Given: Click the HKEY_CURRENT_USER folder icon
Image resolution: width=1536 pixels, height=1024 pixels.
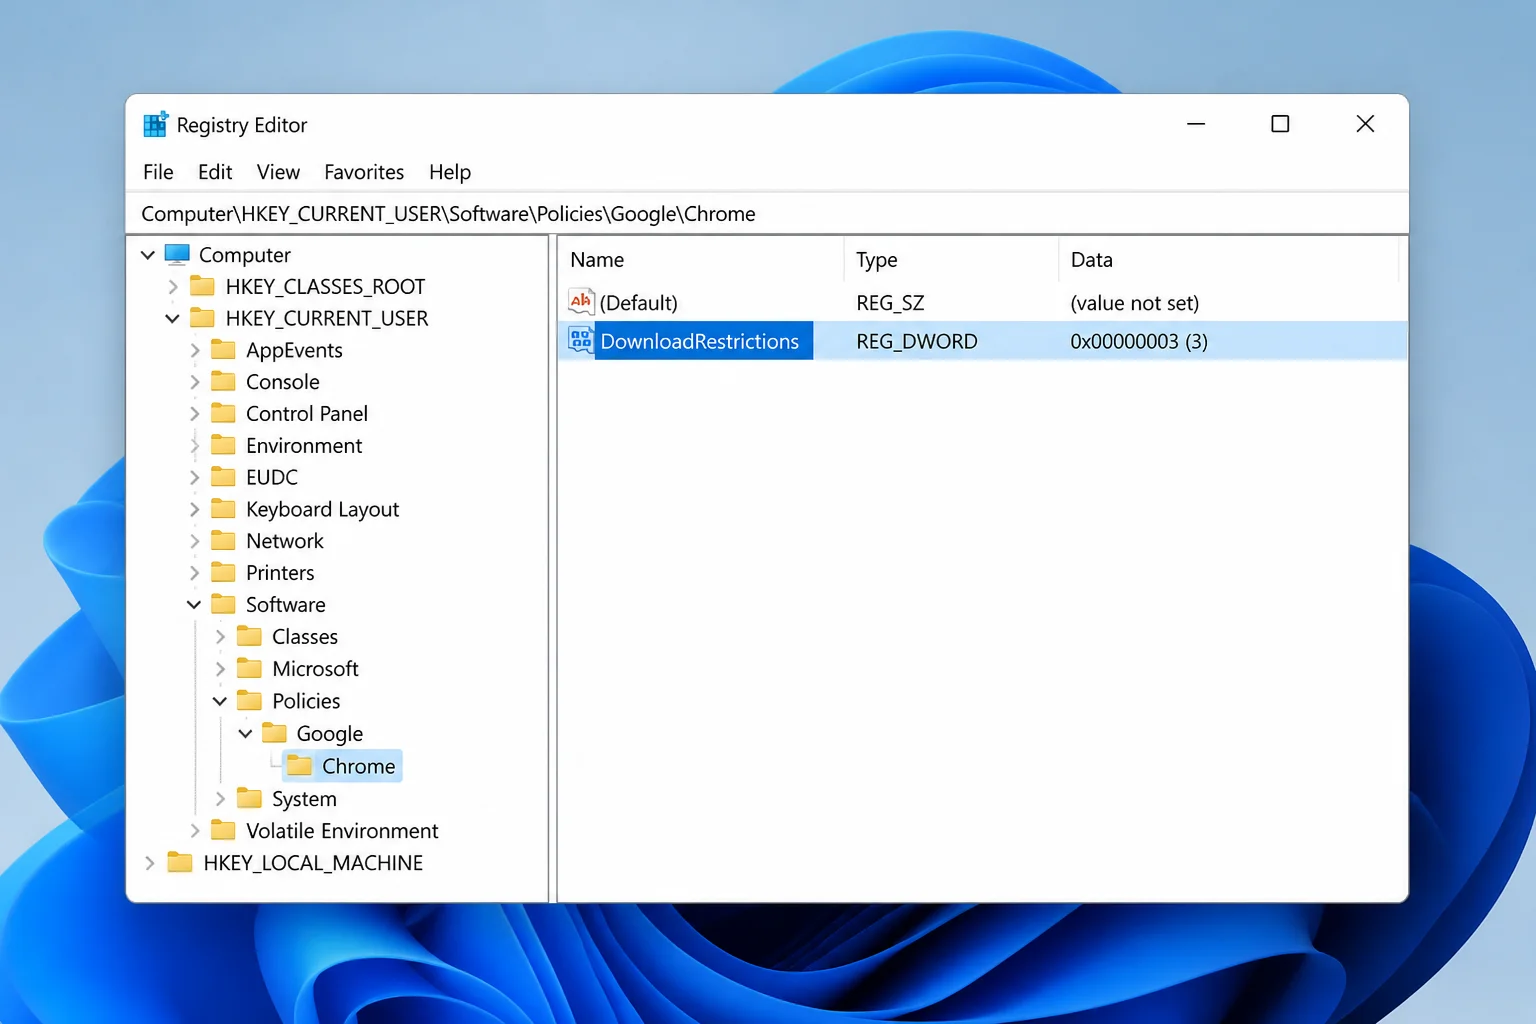Looking at the screenshot, I should point(203,318).
